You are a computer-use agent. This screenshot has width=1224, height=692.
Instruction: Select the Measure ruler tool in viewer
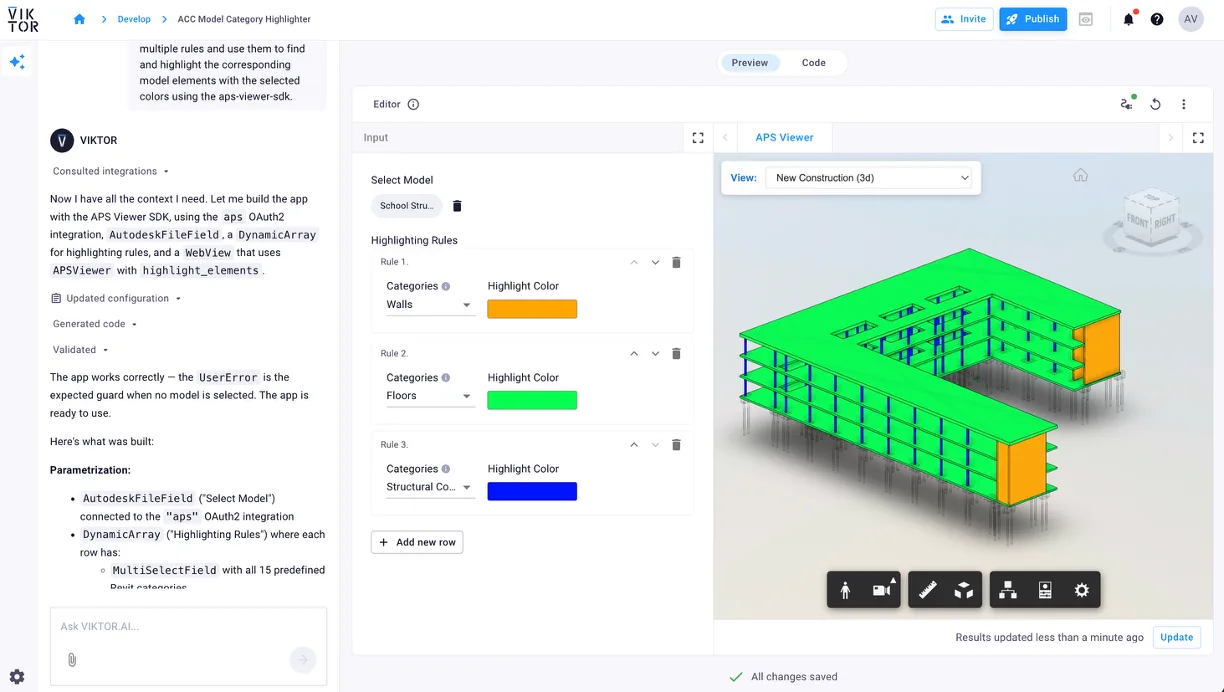point(927,591)
